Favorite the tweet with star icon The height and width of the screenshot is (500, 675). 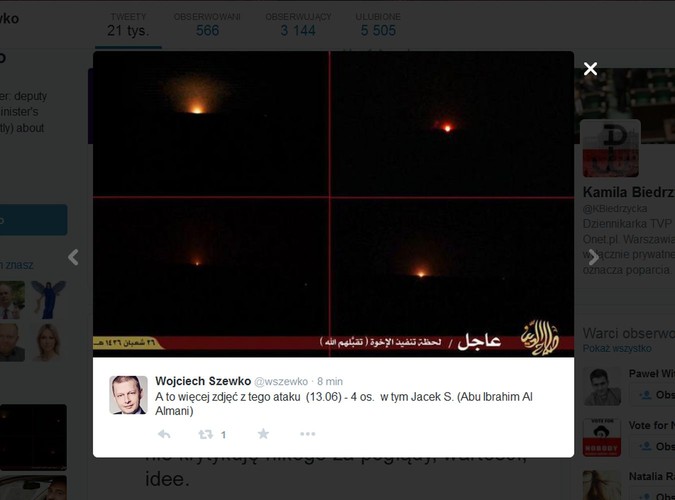[x=263, y=434]
